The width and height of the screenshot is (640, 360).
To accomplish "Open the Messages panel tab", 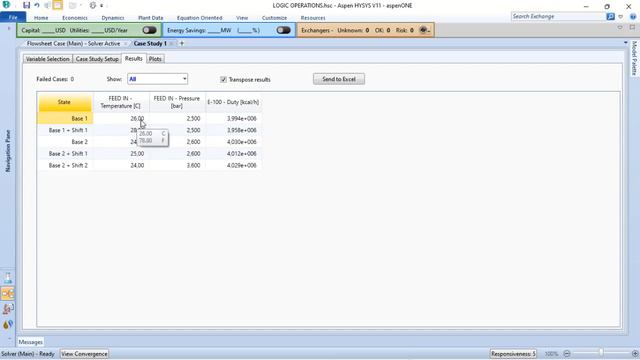I will pos(31,342).
